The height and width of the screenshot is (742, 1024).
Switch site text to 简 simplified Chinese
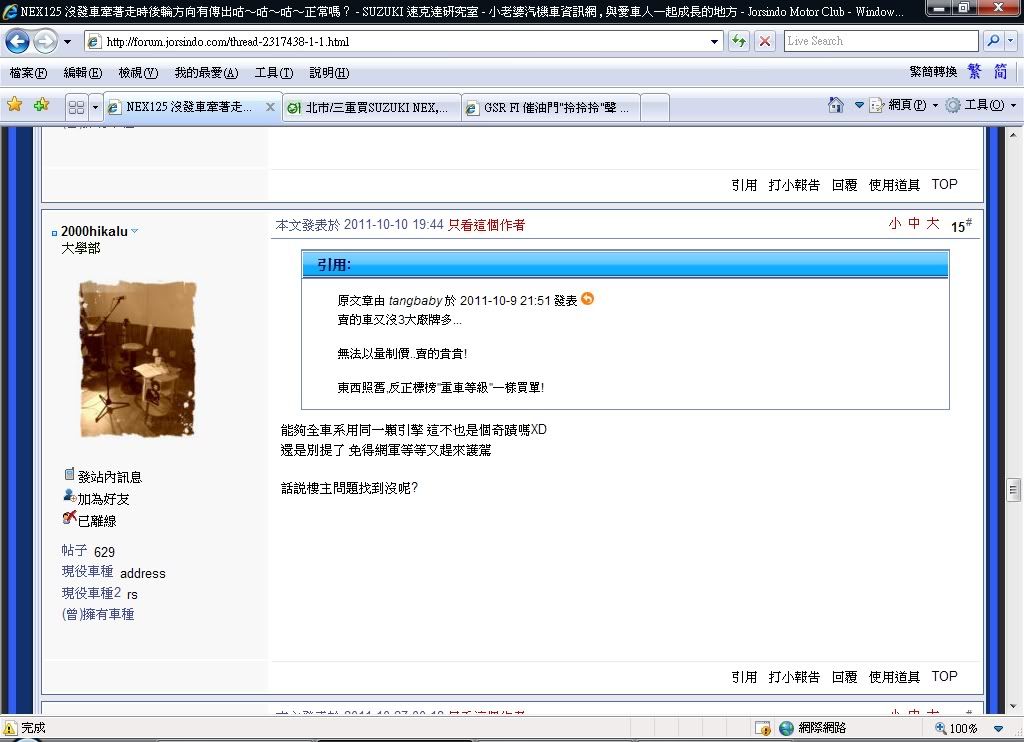(x=1000, y=72)
